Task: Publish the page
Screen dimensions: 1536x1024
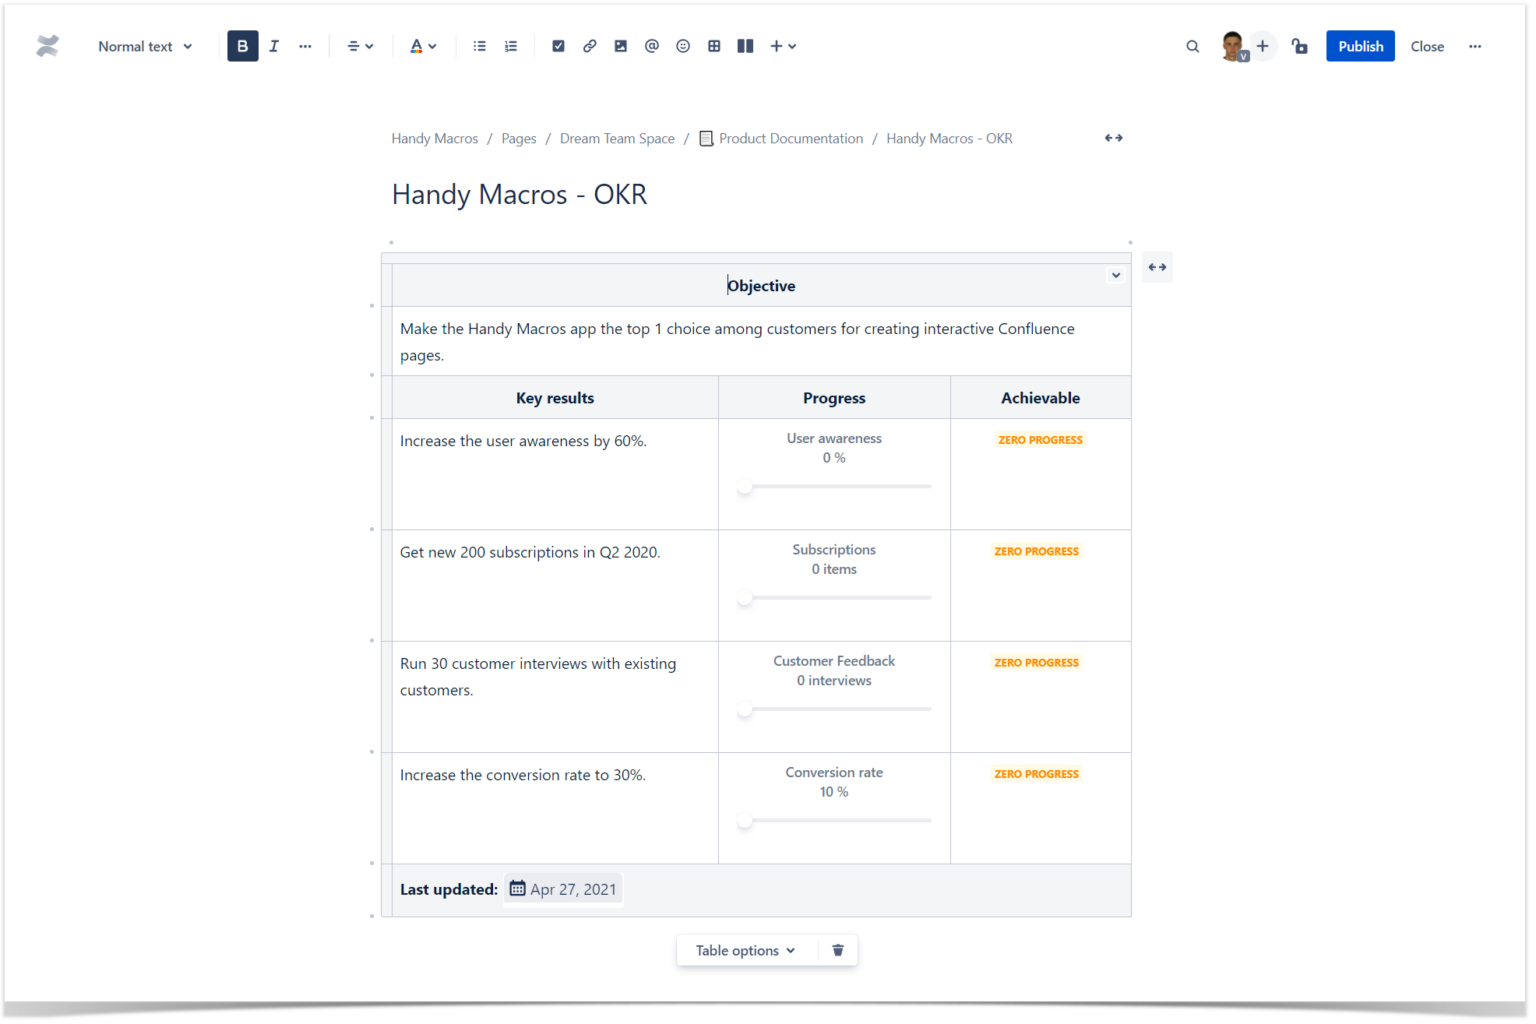Action: [x=1359, y=46]
